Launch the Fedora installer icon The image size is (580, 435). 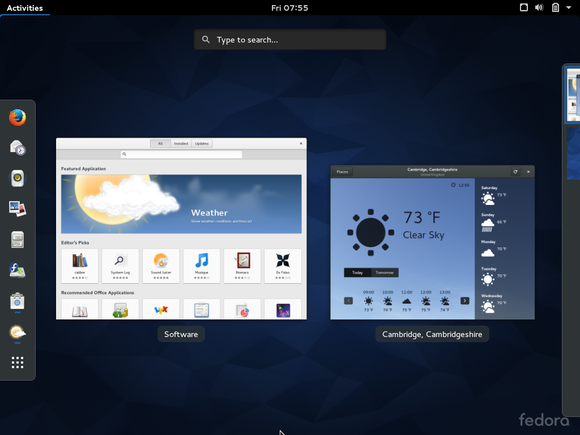pyautogui.click(x=17, y=270)
